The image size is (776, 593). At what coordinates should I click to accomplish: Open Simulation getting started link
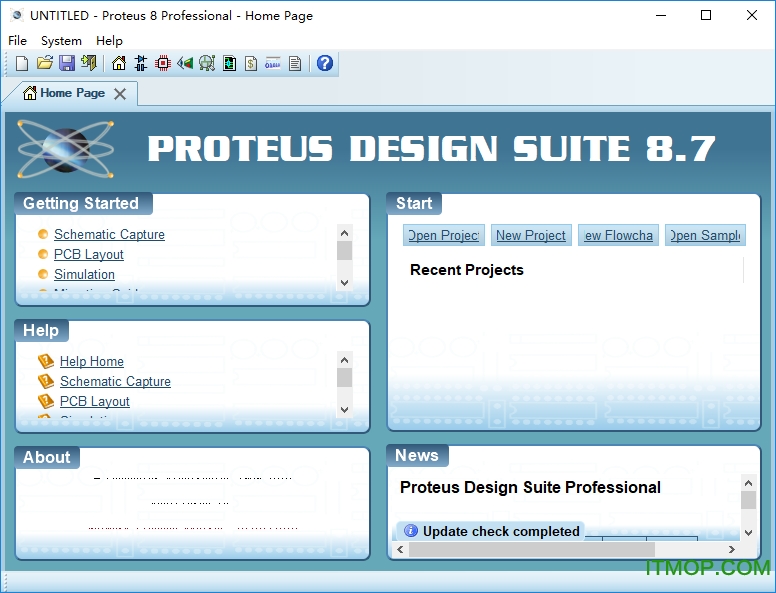(84, 274)
